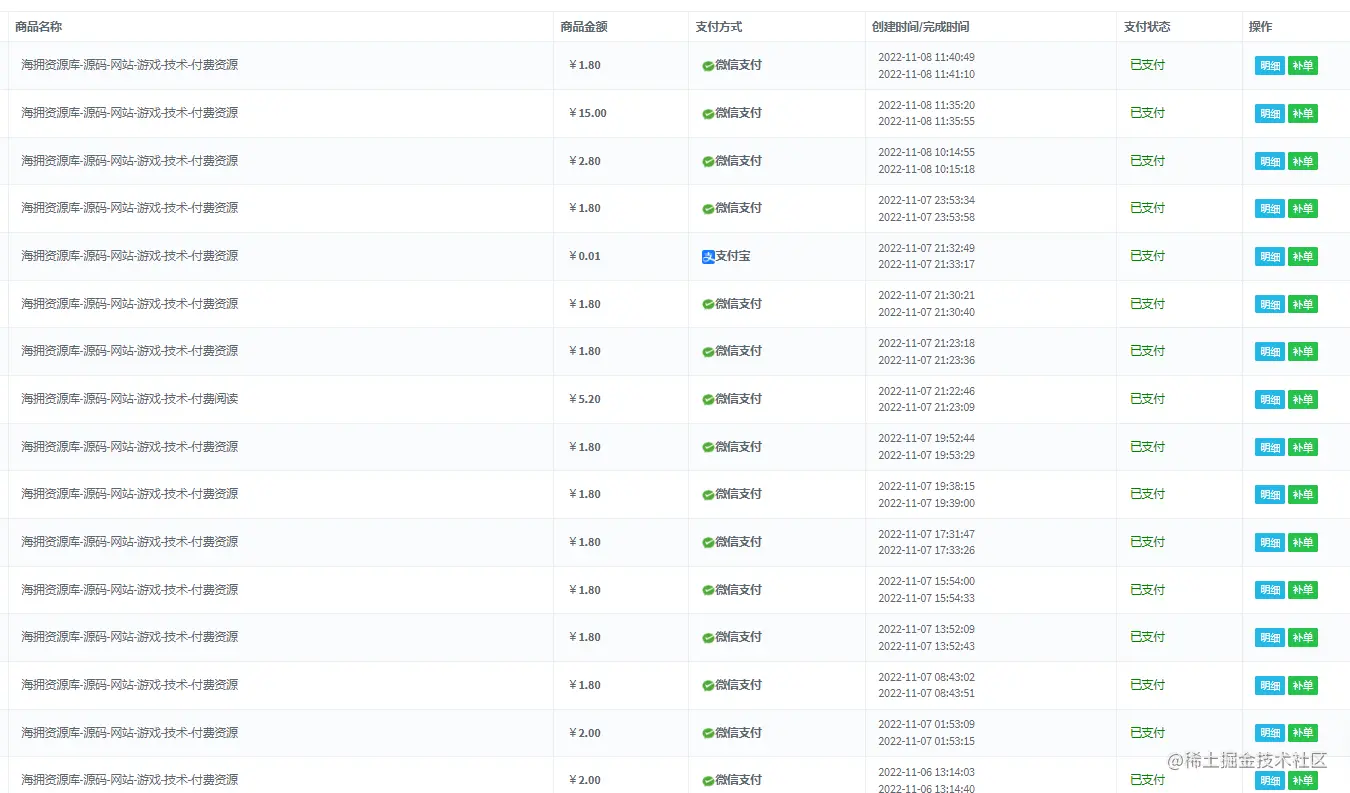Click WeChat Pay icon in order created 2022-11-07 01:53:09

coord(708,734)
